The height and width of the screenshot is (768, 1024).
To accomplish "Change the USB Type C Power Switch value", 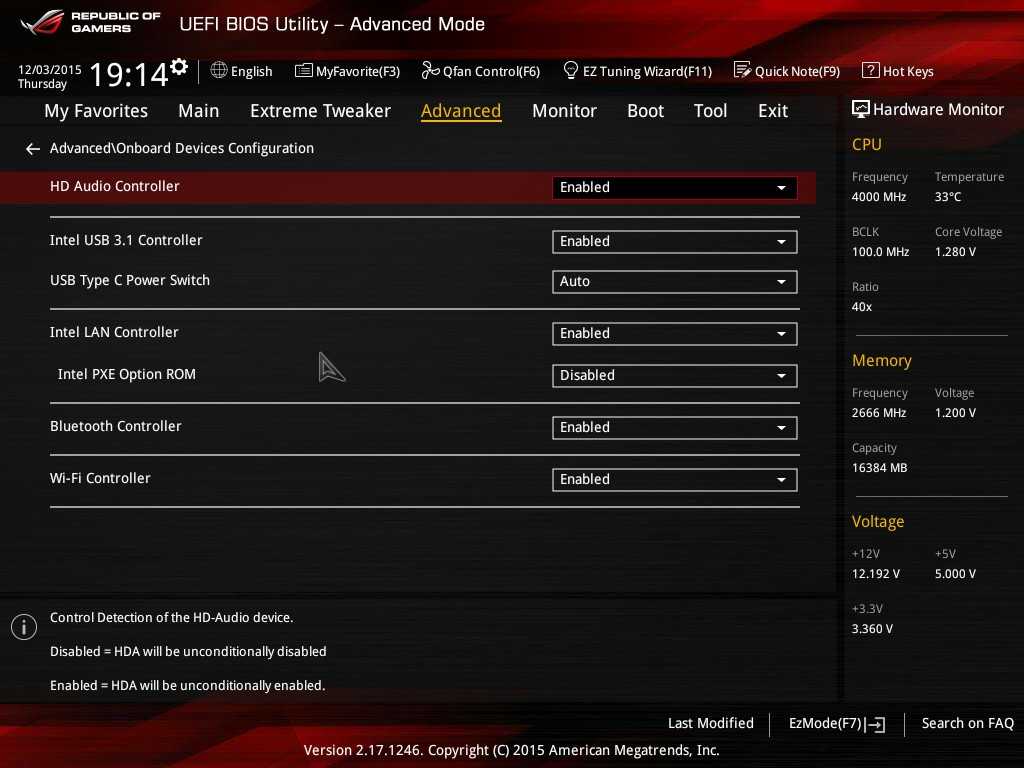I will pos(674,282).
